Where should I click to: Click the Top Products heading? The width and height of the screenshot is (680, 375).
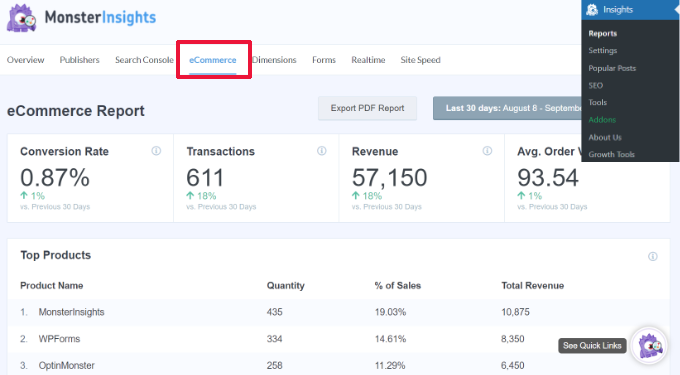coord(56,255)
